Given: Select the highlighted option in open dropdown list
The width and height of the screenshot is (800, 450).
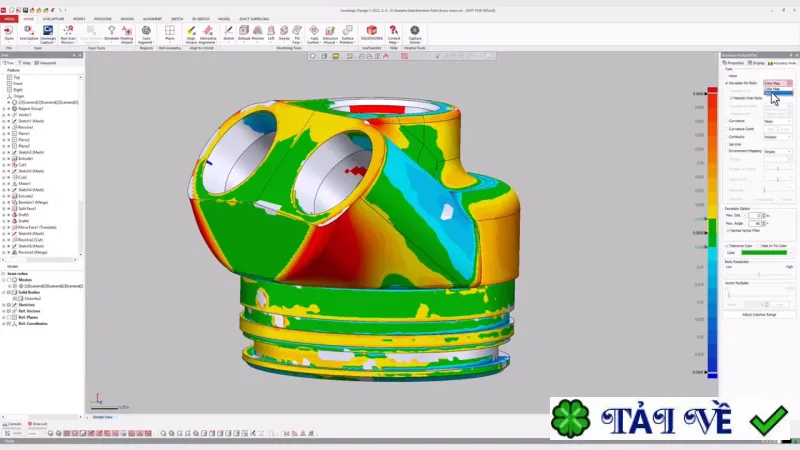Looking at the screenshot, I should click(x=778, y=93).
